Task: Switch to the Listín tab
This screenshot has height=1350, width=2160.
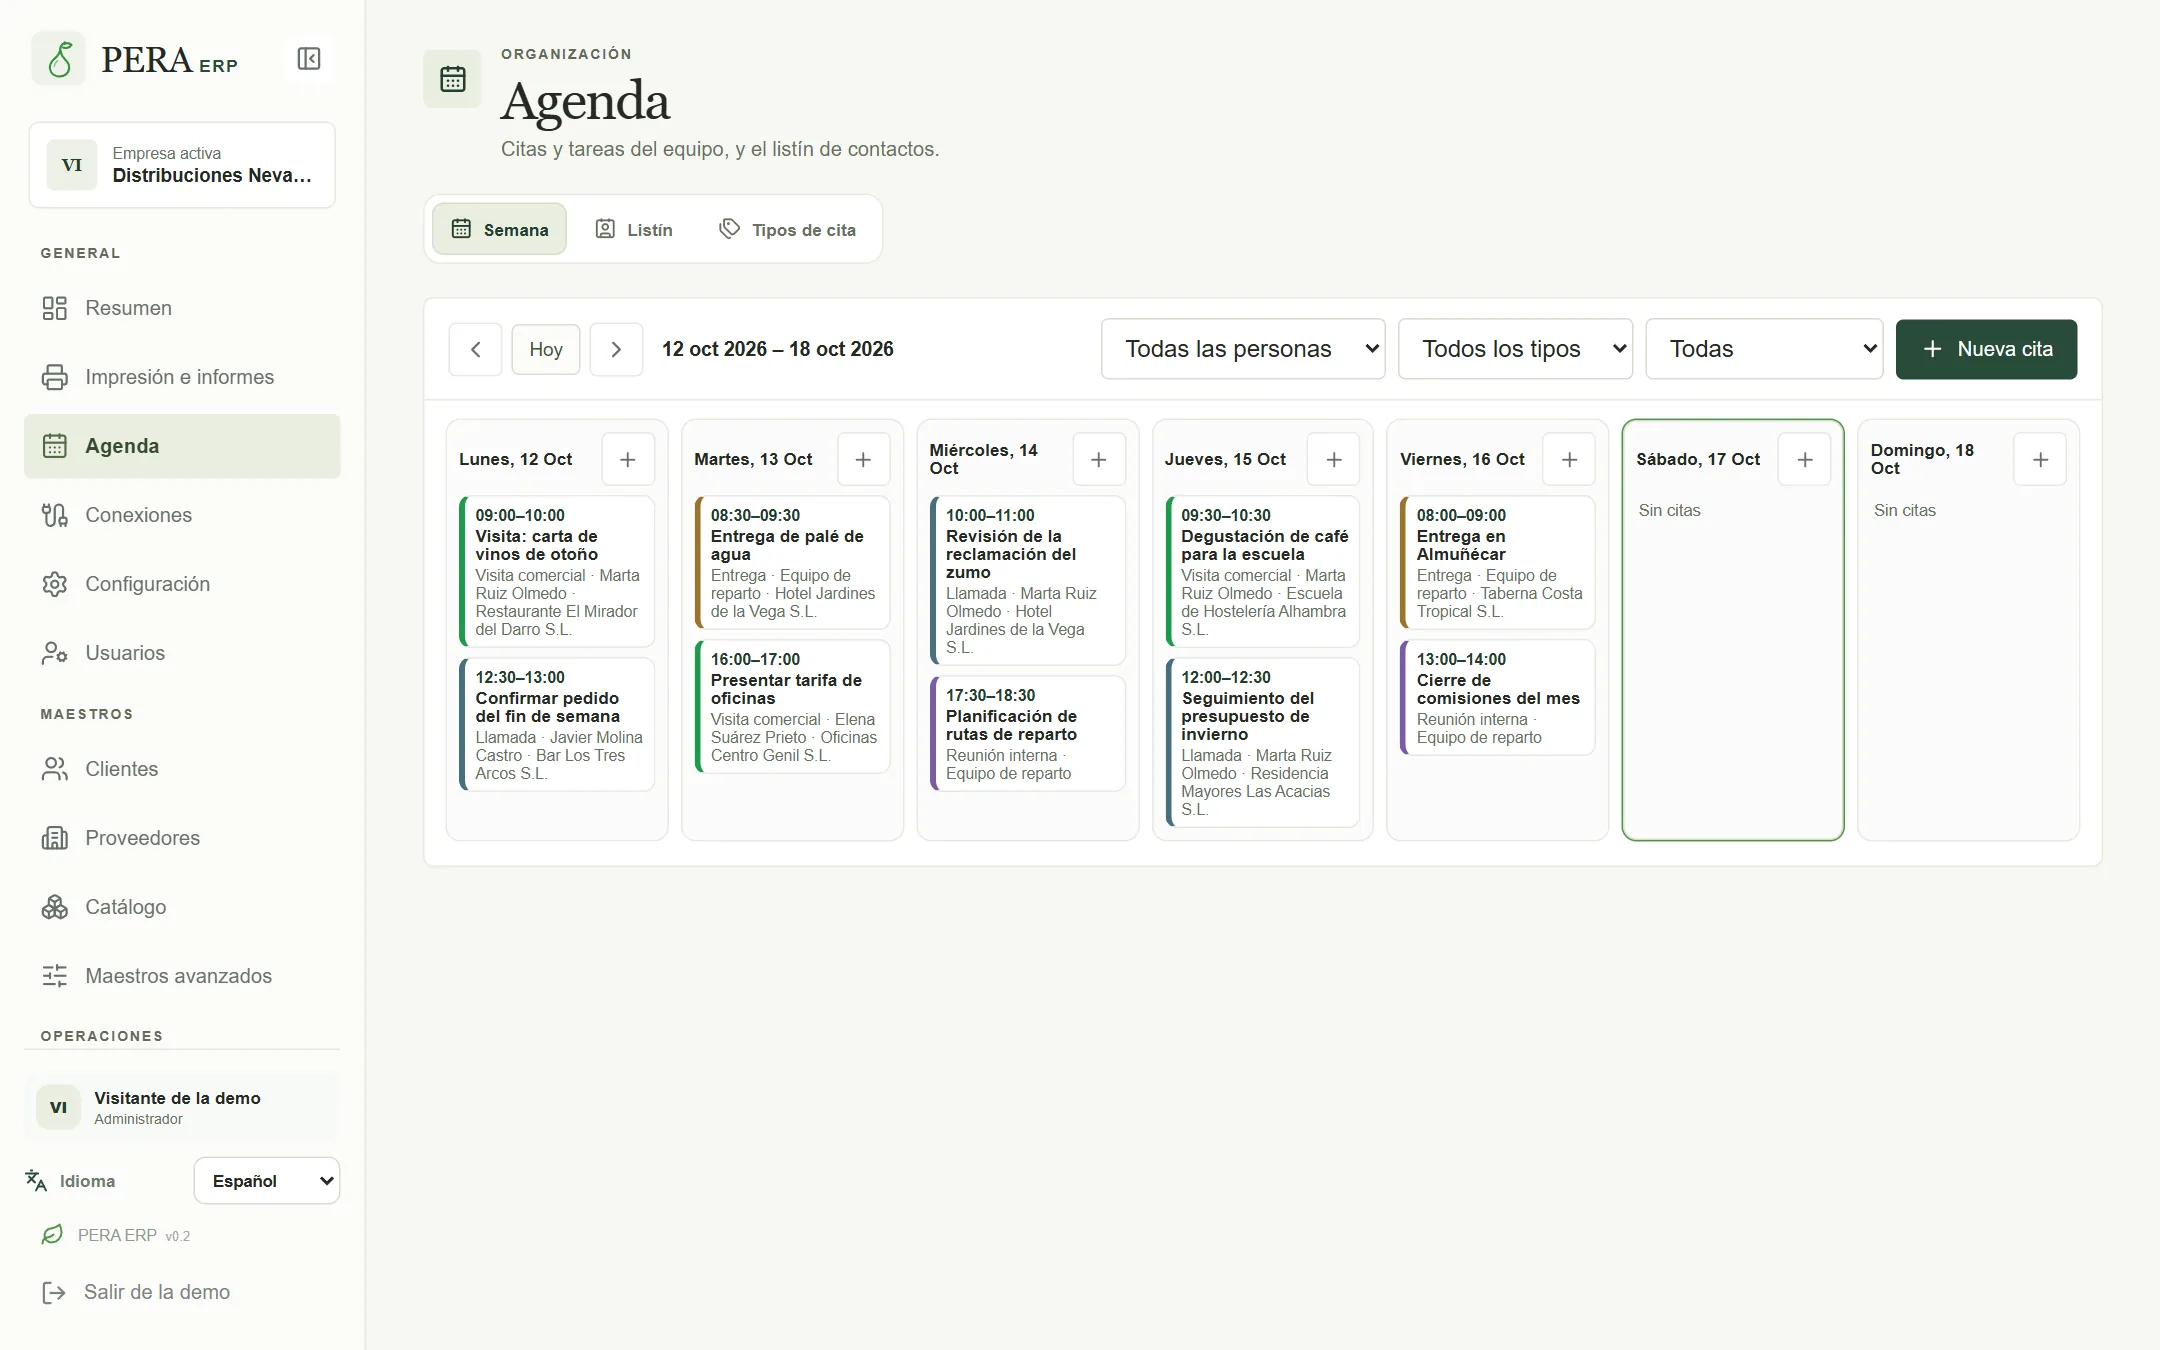Action: (x=634, y=229)
